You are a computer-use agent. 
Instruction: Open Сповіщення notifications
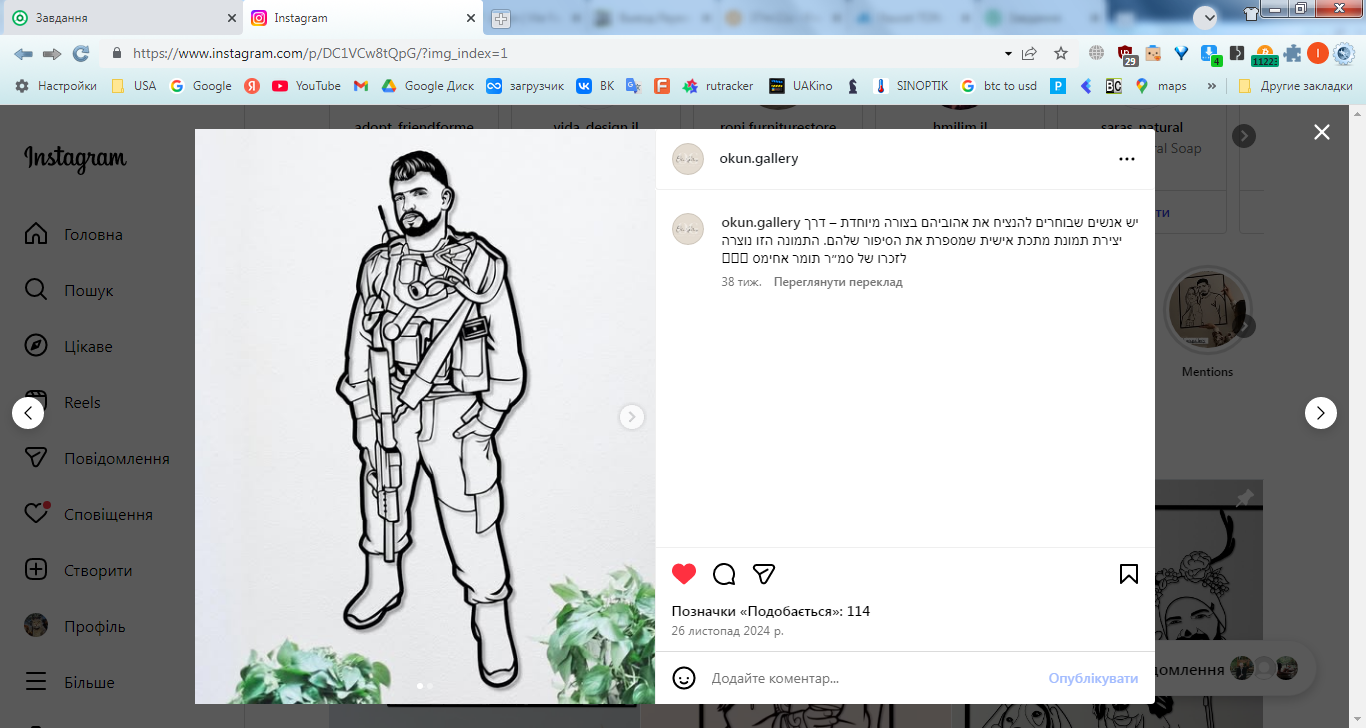[88, 515]
